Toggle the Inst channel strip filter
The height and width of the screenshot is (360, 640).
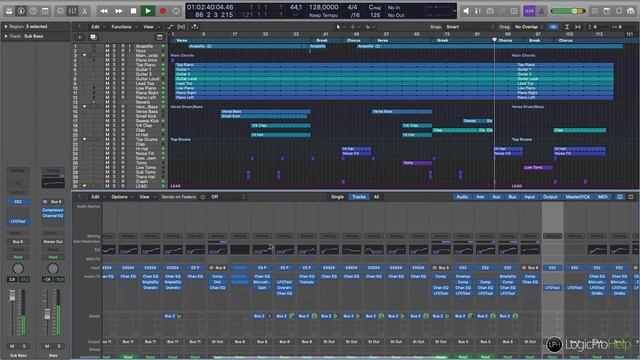coord(480,197)
